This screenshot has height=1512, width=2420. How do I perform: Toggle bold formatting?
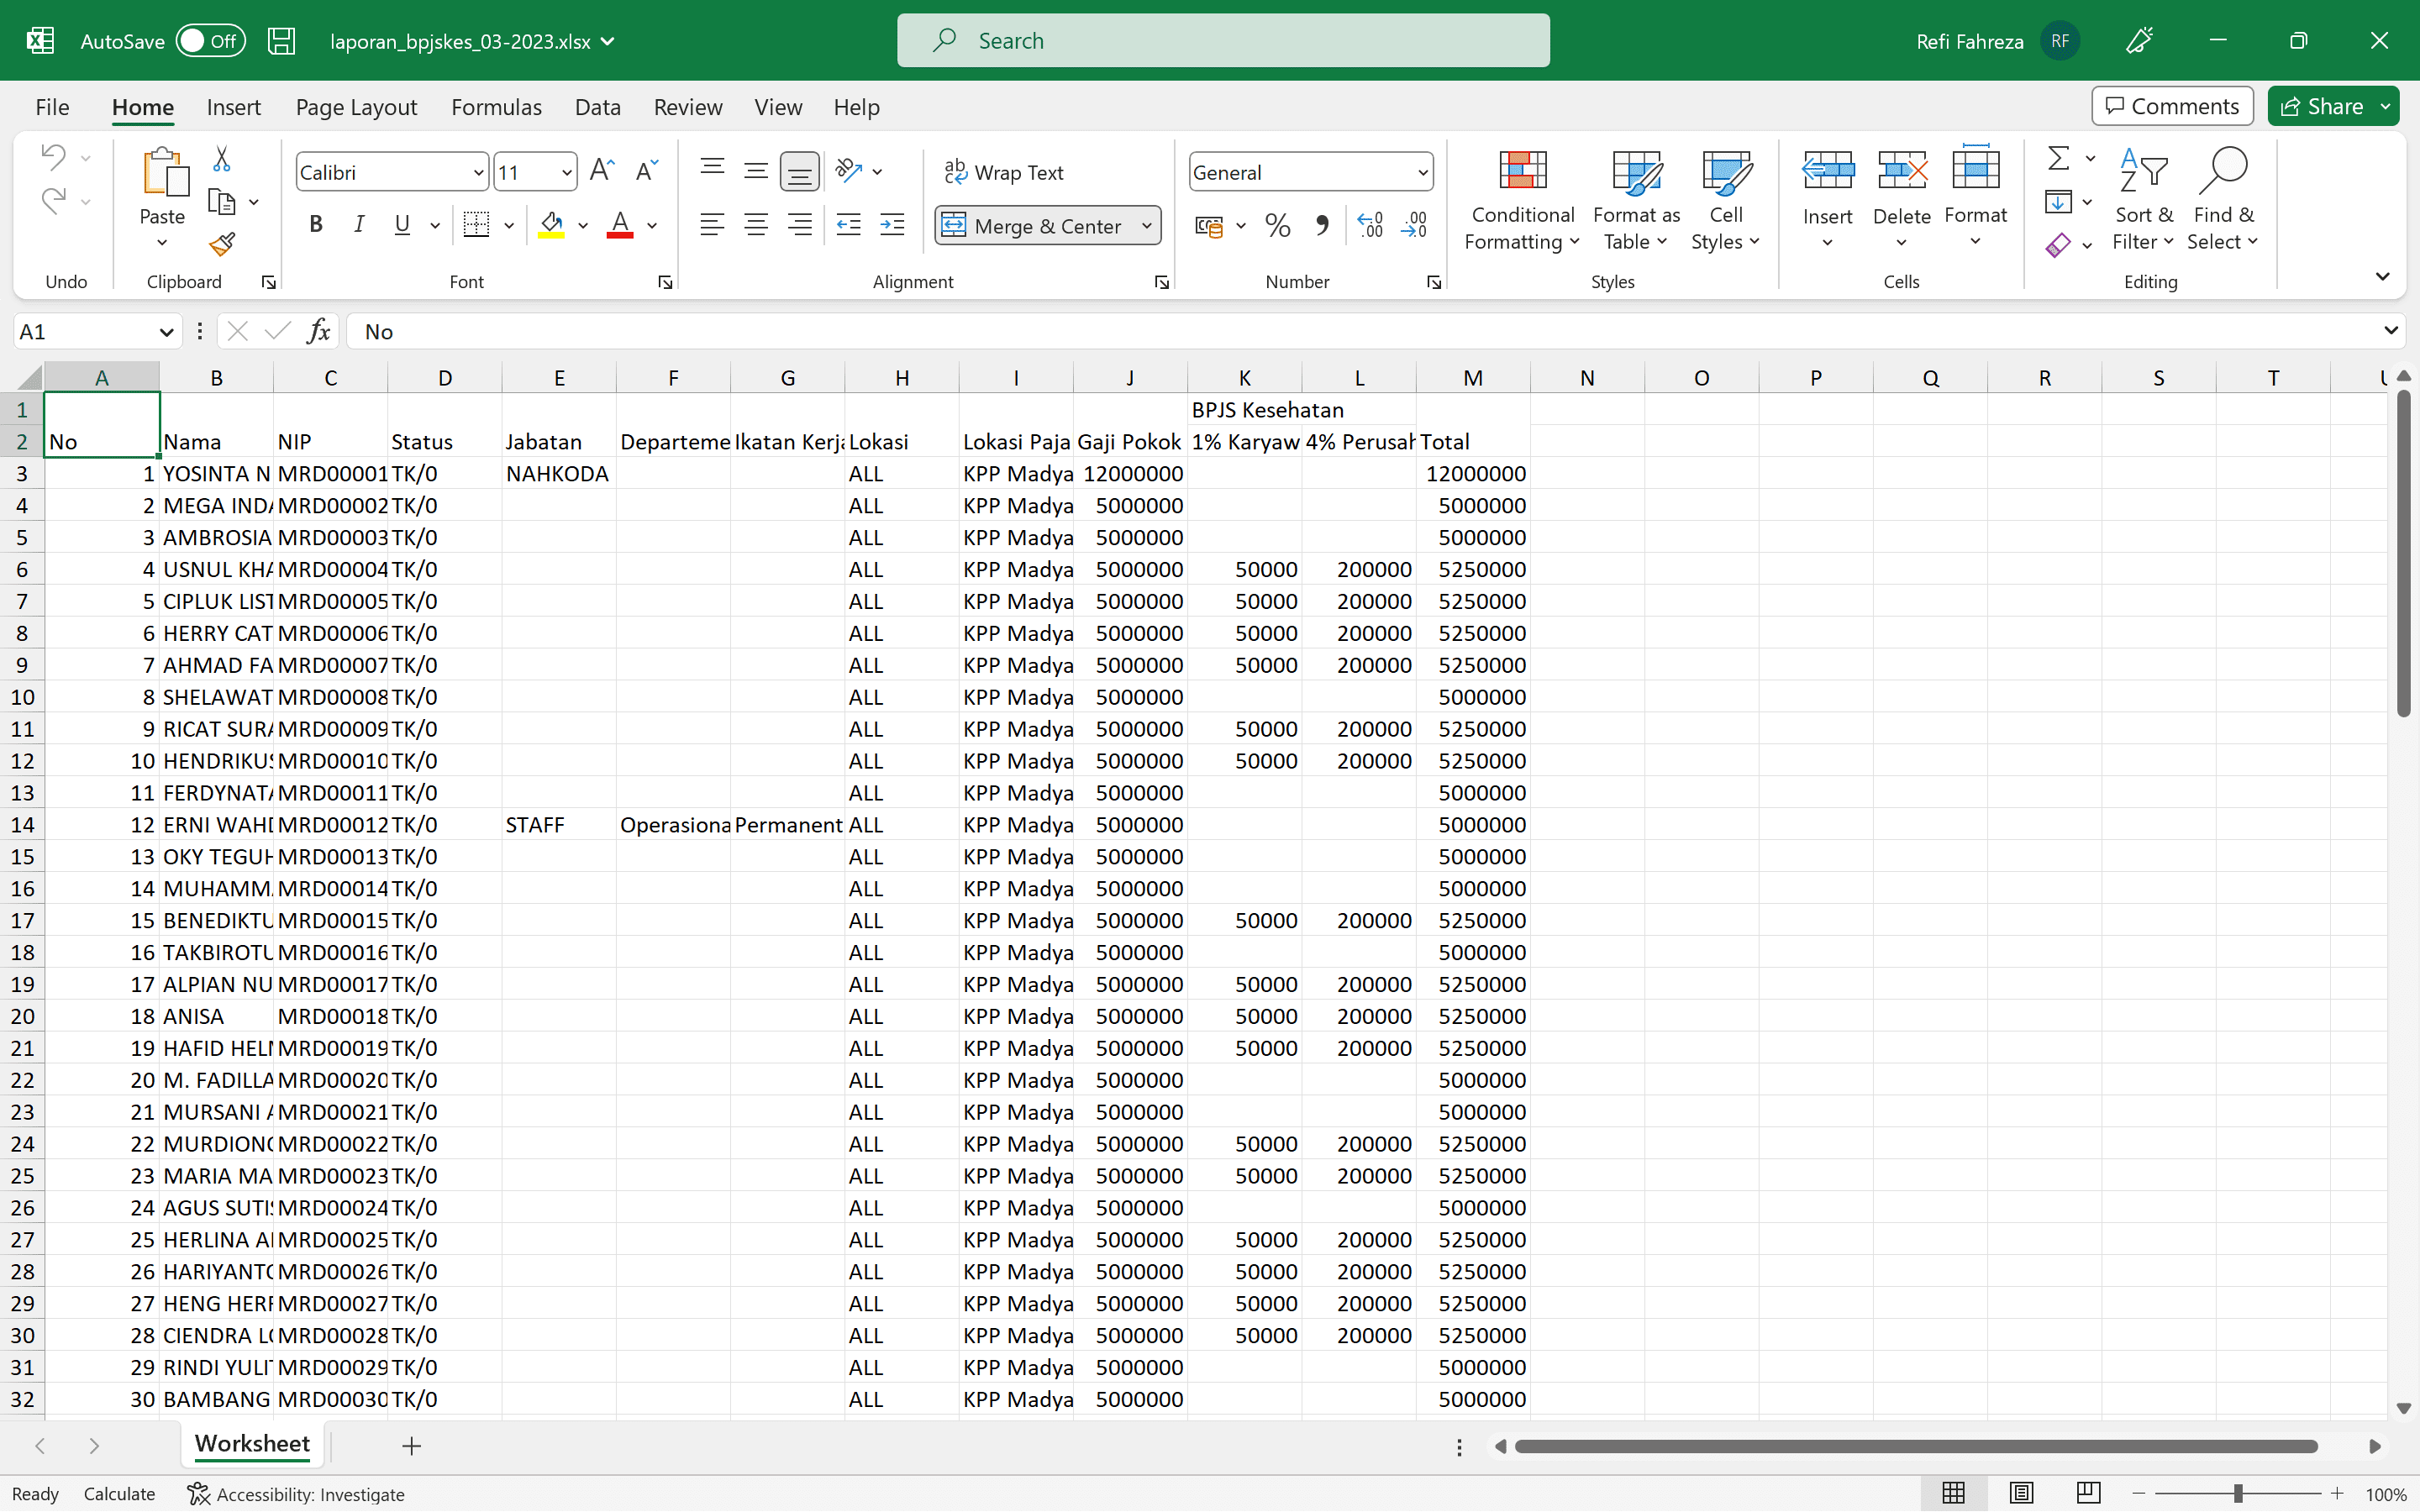pos(316,226)
